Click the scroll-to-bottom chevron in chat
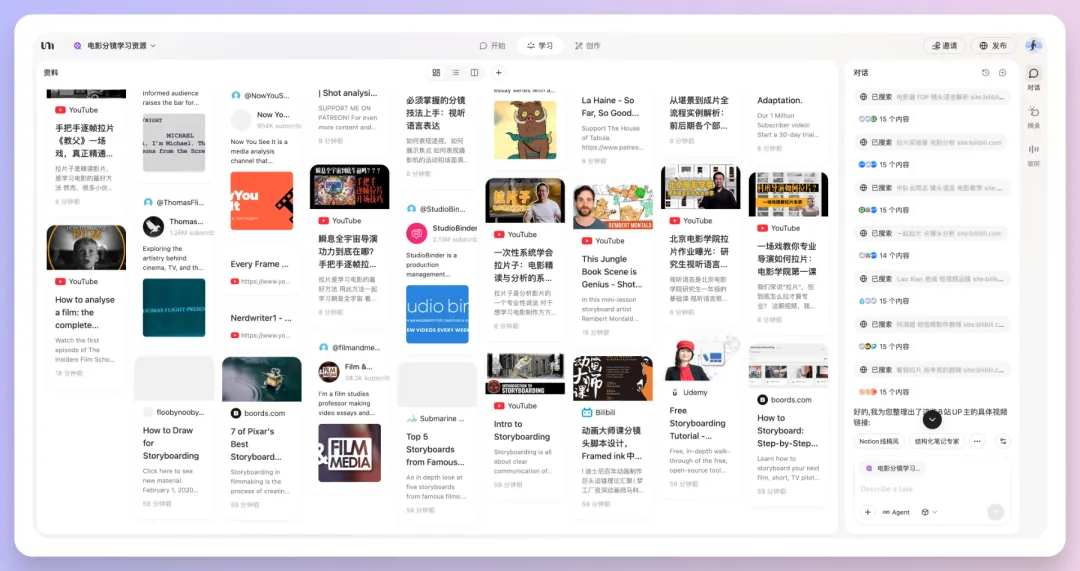1080x571 pixels. coord(932,419)
